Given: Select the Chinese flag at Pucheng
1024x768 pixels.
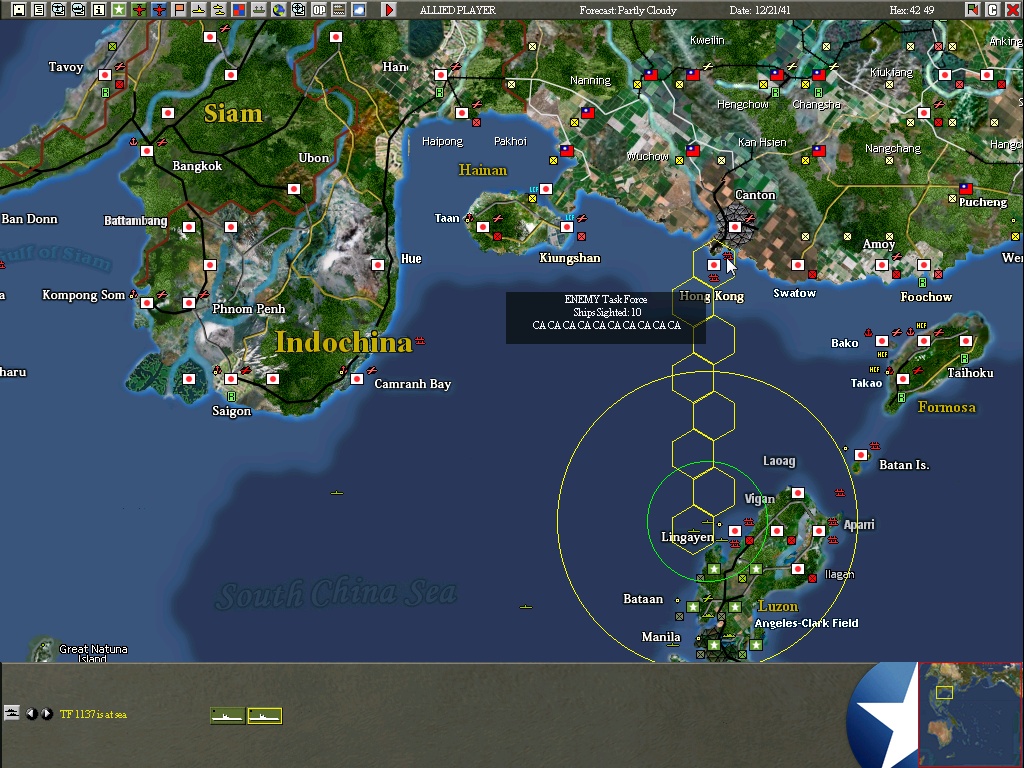Looking at the screenshot, I should tap(966, 189).
